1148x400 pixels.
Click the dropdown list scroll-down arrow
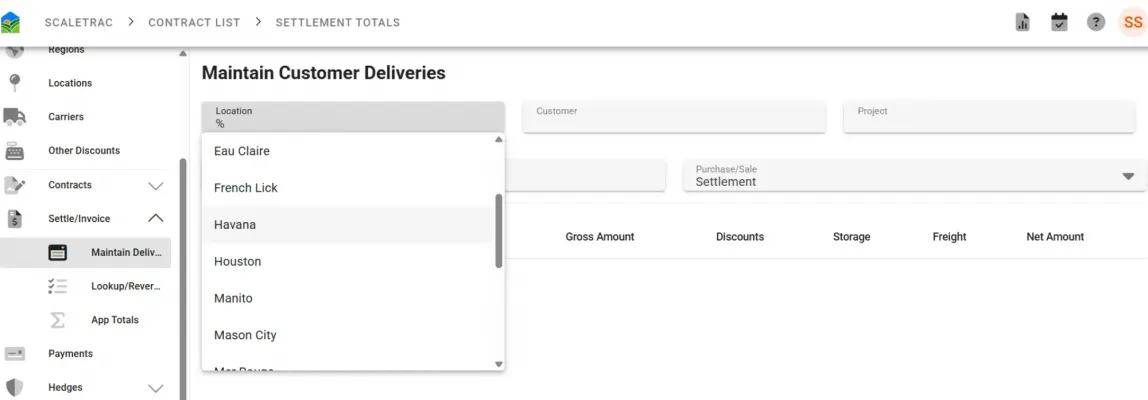[x=499, y=364]
